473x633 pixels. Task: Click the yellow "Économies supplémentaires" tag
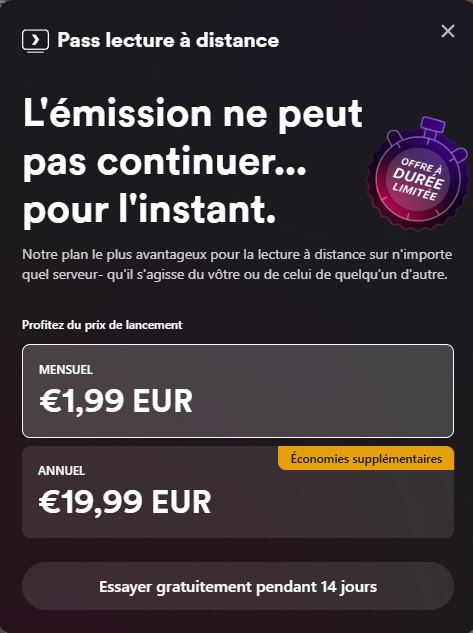tap(366, 458)
